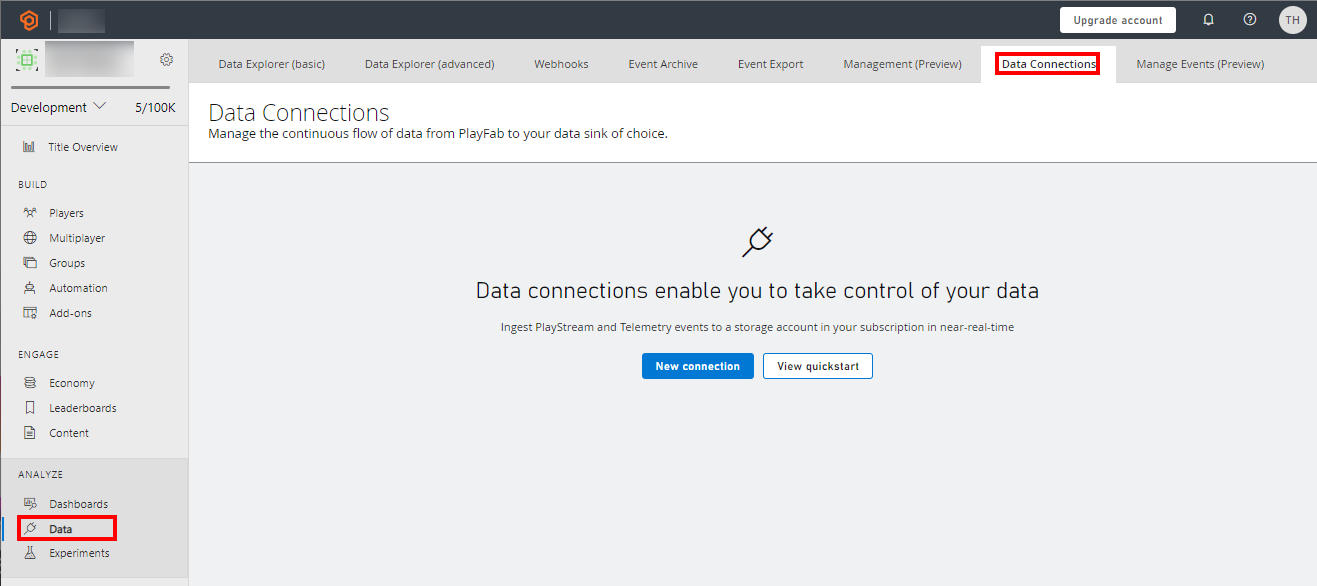Viewport: 1317px width, 586px height.
Task: Click the Upgrade account button
Action: coord(1118,20)
